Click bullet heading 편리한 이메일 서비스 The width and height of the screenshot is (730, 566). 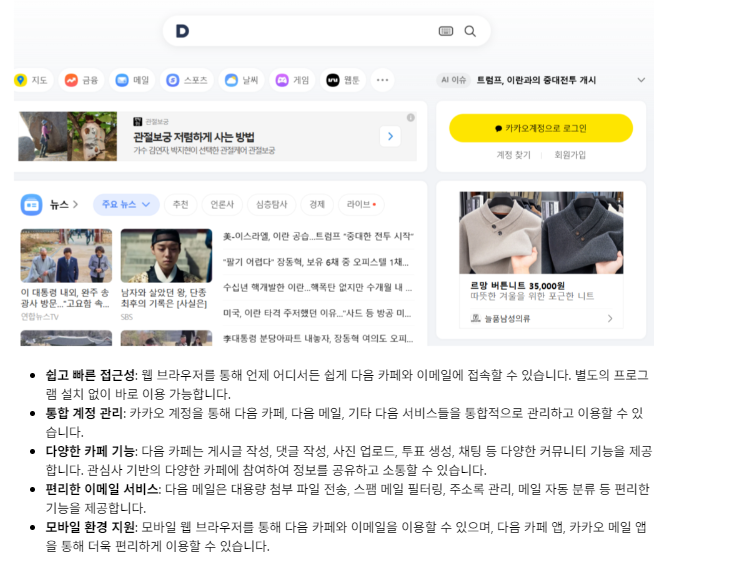click(x=102, y=489)
